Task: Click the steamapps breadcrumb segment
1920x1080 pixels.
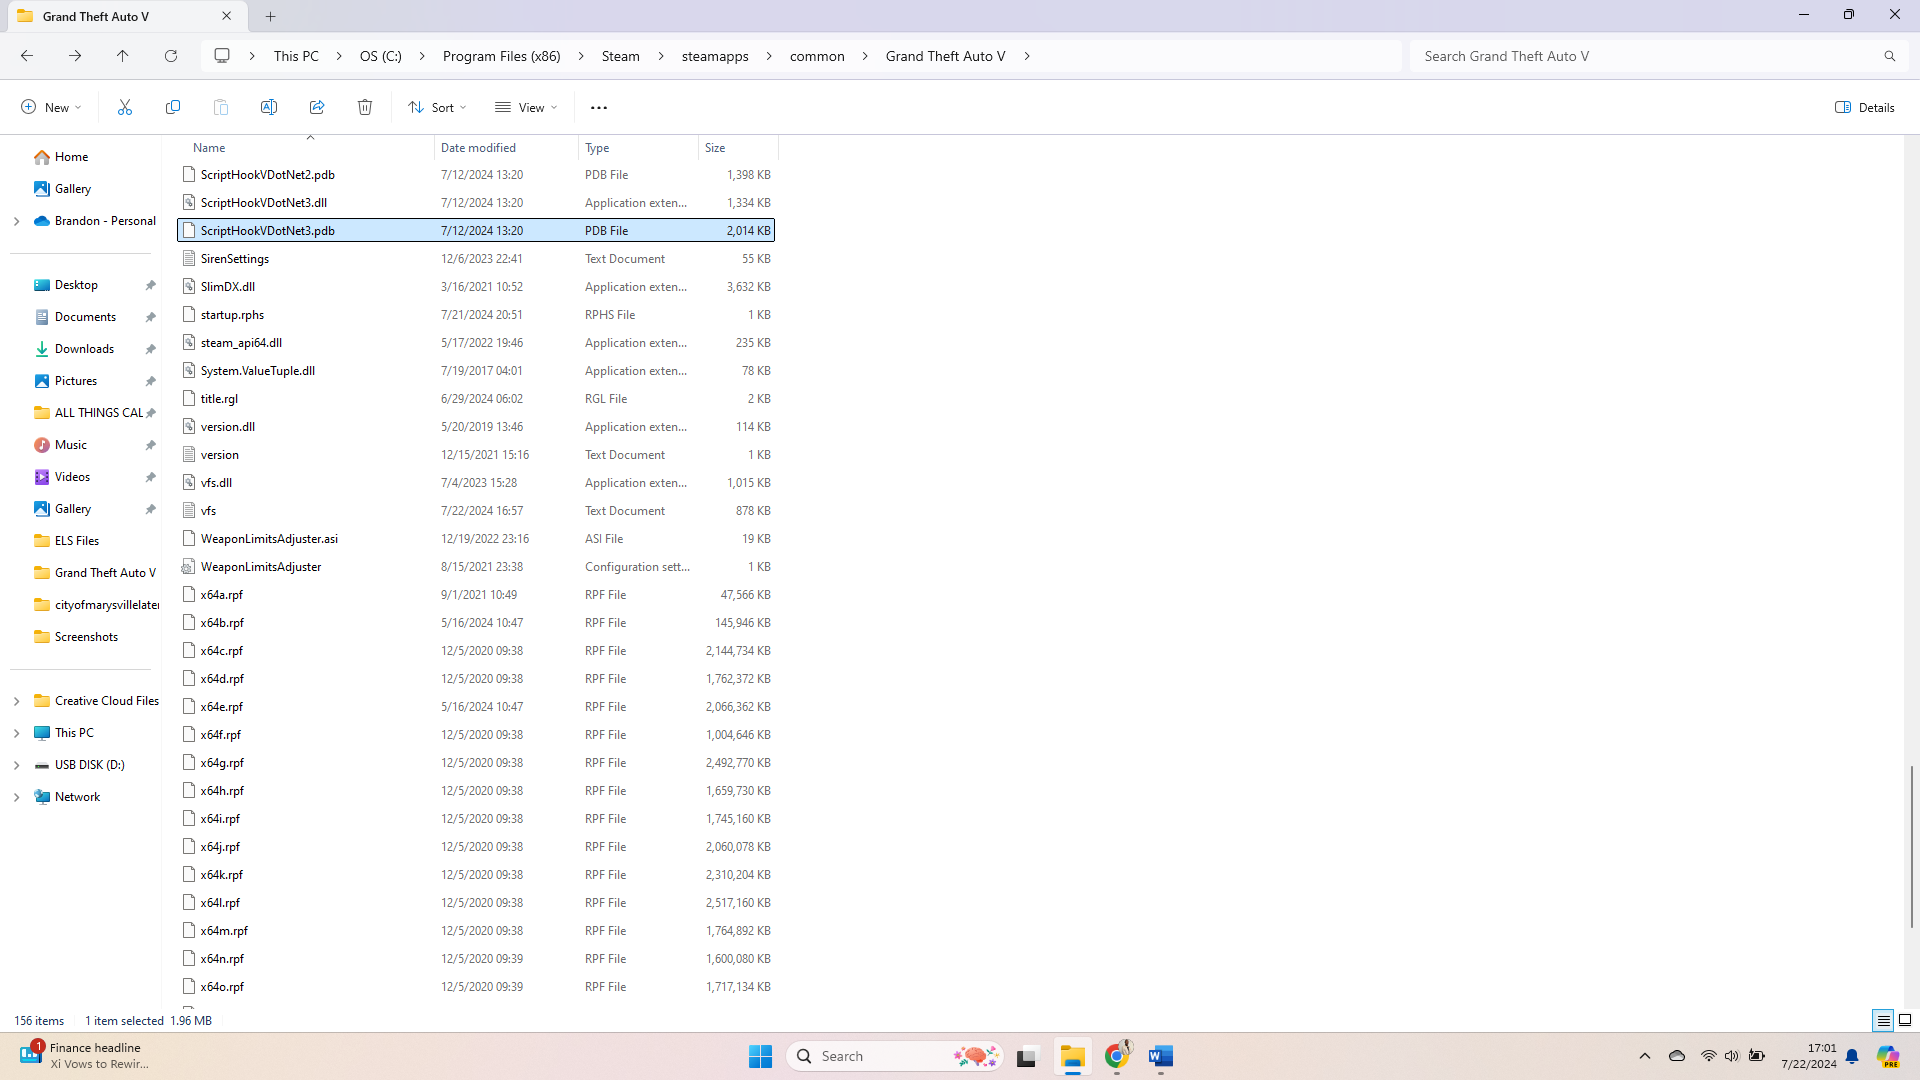Action: (x=715, y=56)
